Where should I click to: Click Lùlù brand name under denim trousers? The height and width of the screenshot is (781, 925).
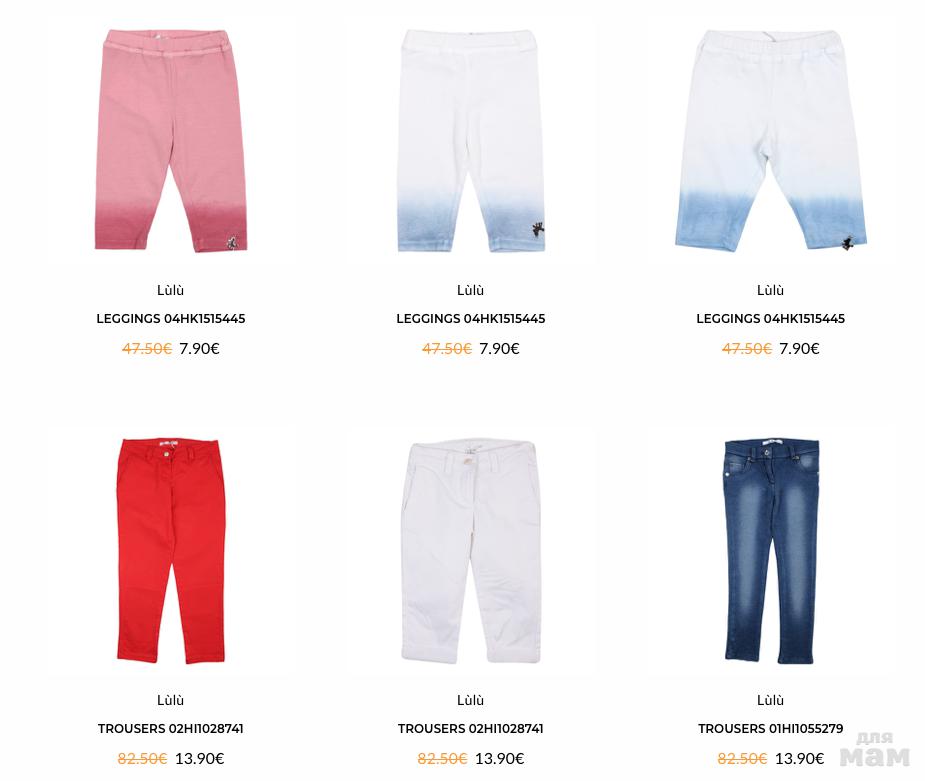(x=770, y=700)
